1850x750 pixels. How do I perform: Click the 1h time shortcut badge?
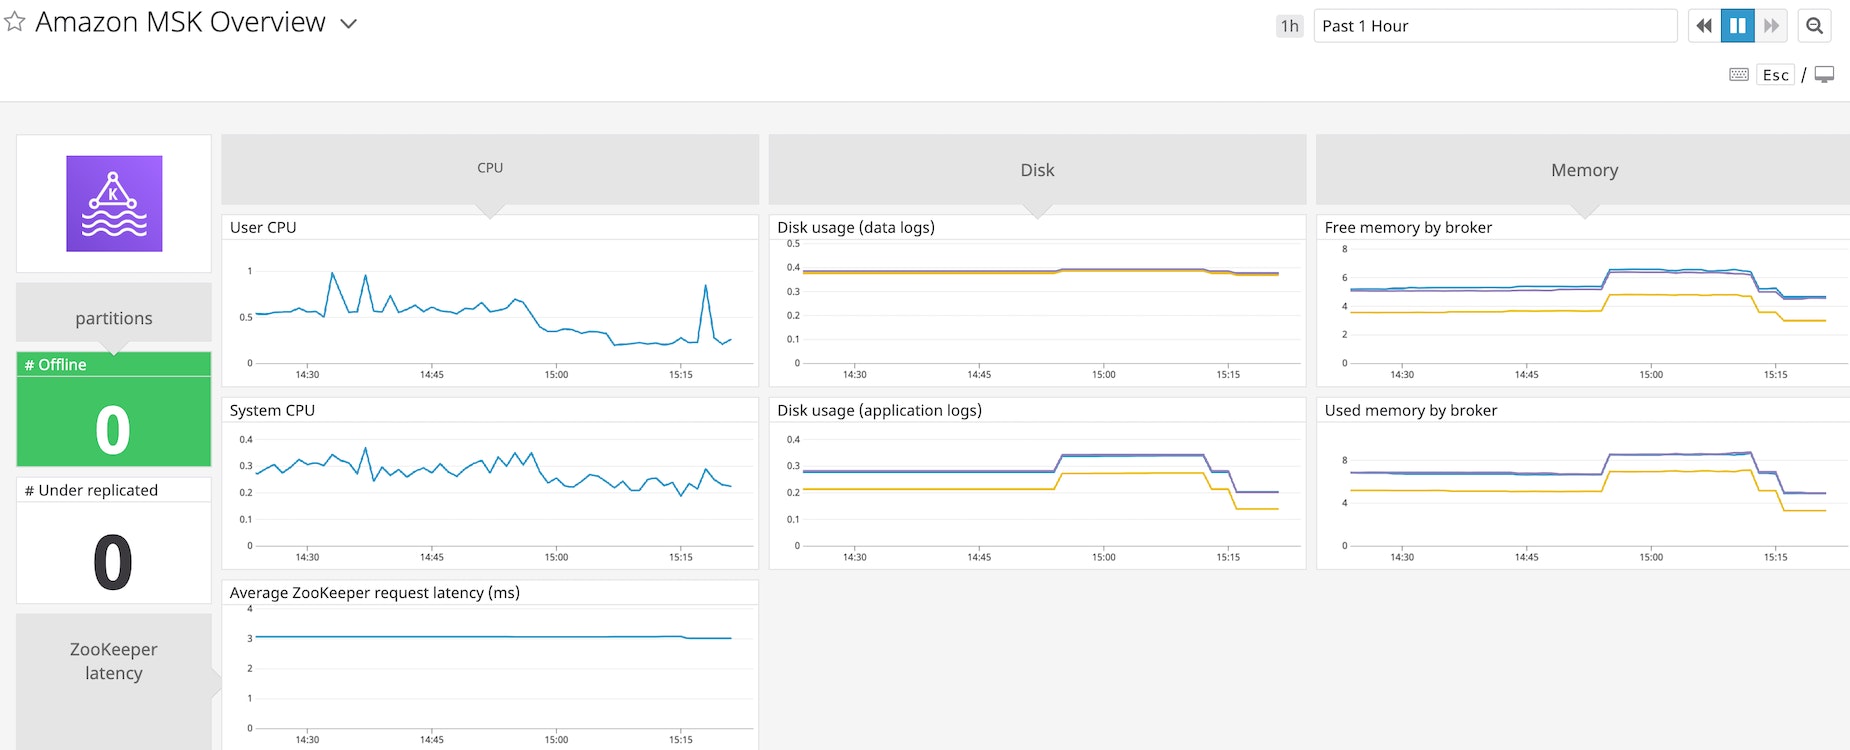[1289, 26]
